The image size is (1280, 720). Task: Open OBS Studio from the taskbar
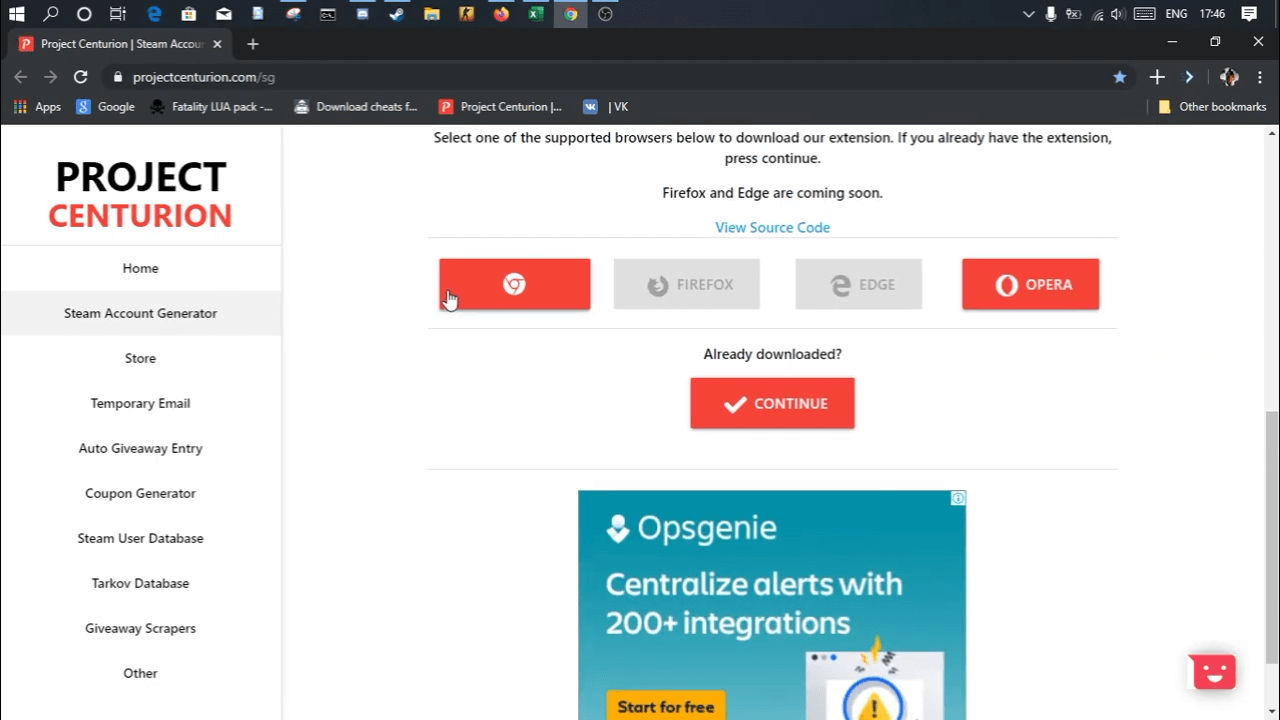pos(605,14)
